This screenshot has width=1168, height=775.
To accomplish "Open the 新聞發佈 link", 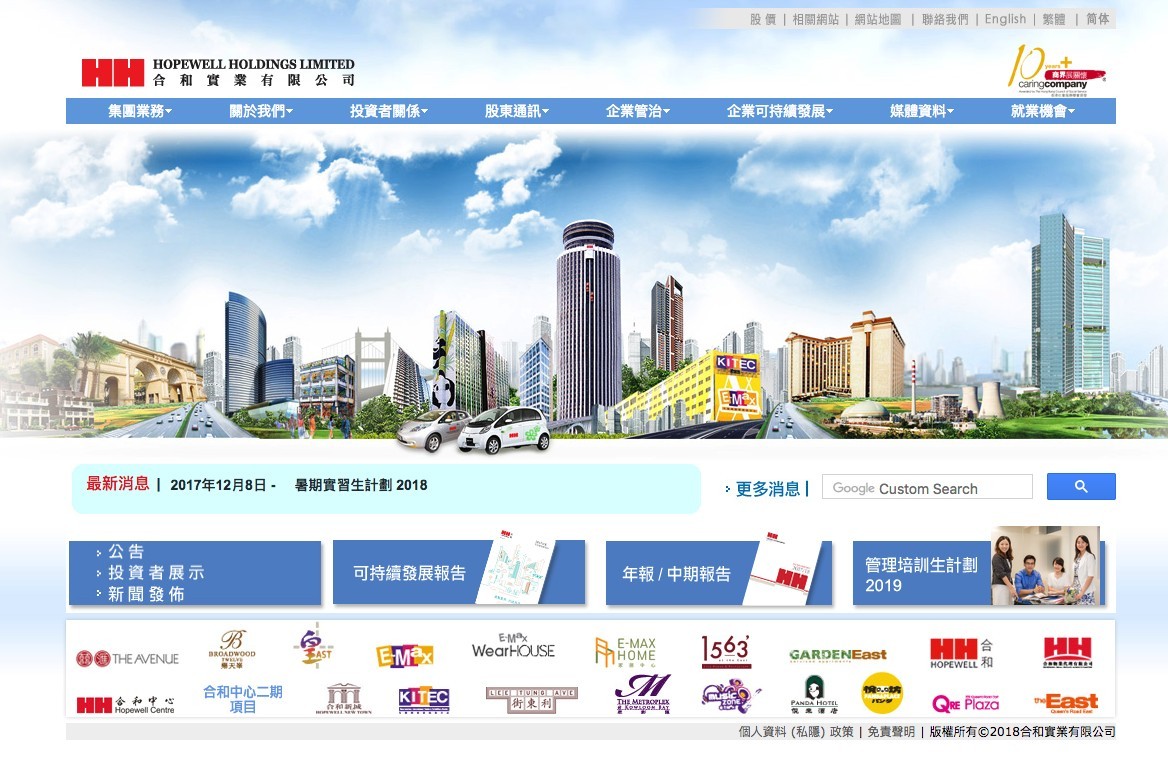I will [x=146, y=594].
